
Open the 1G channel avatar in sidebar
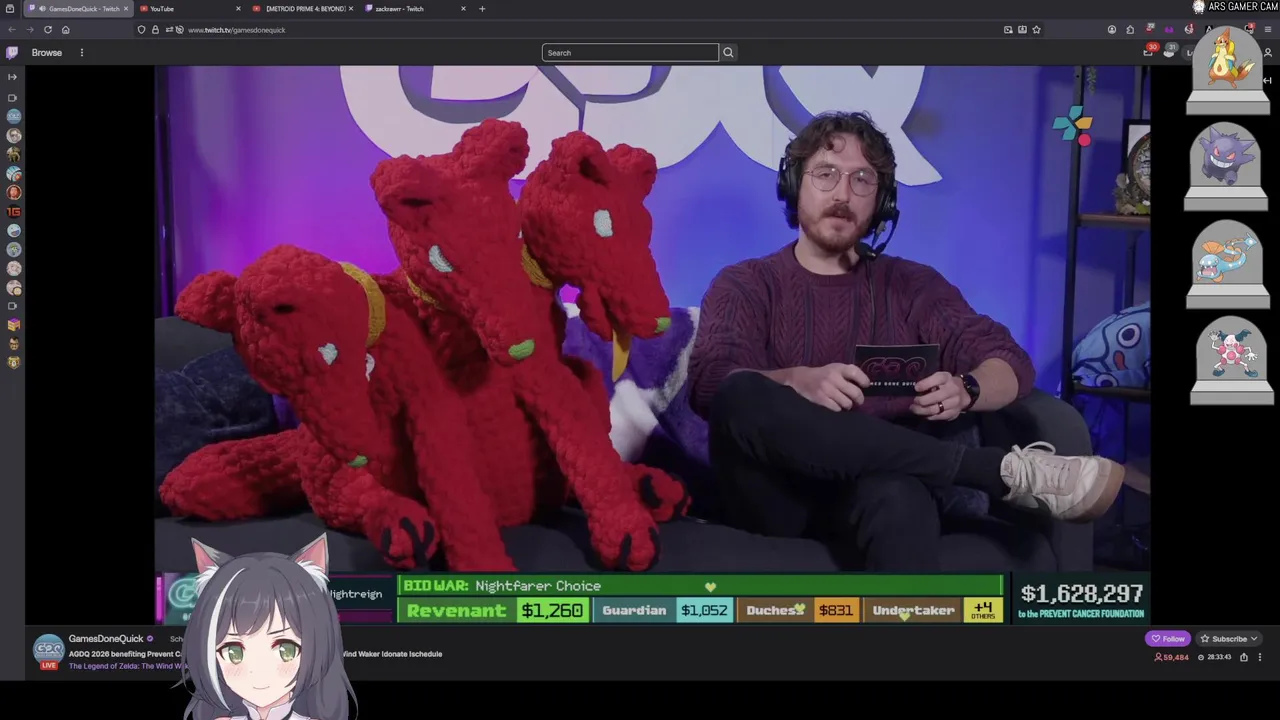[13, 212]
